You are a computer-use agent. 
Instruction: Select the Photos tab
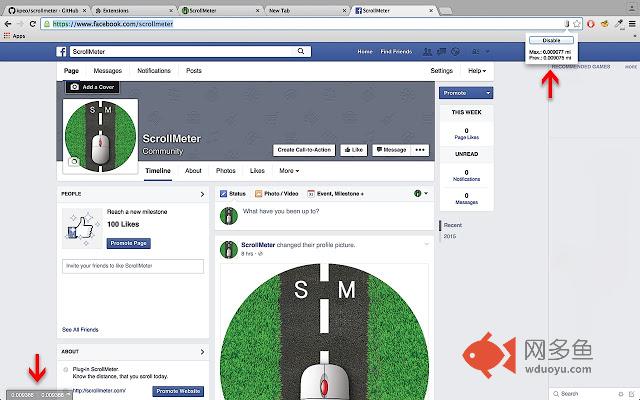(226, 171)
